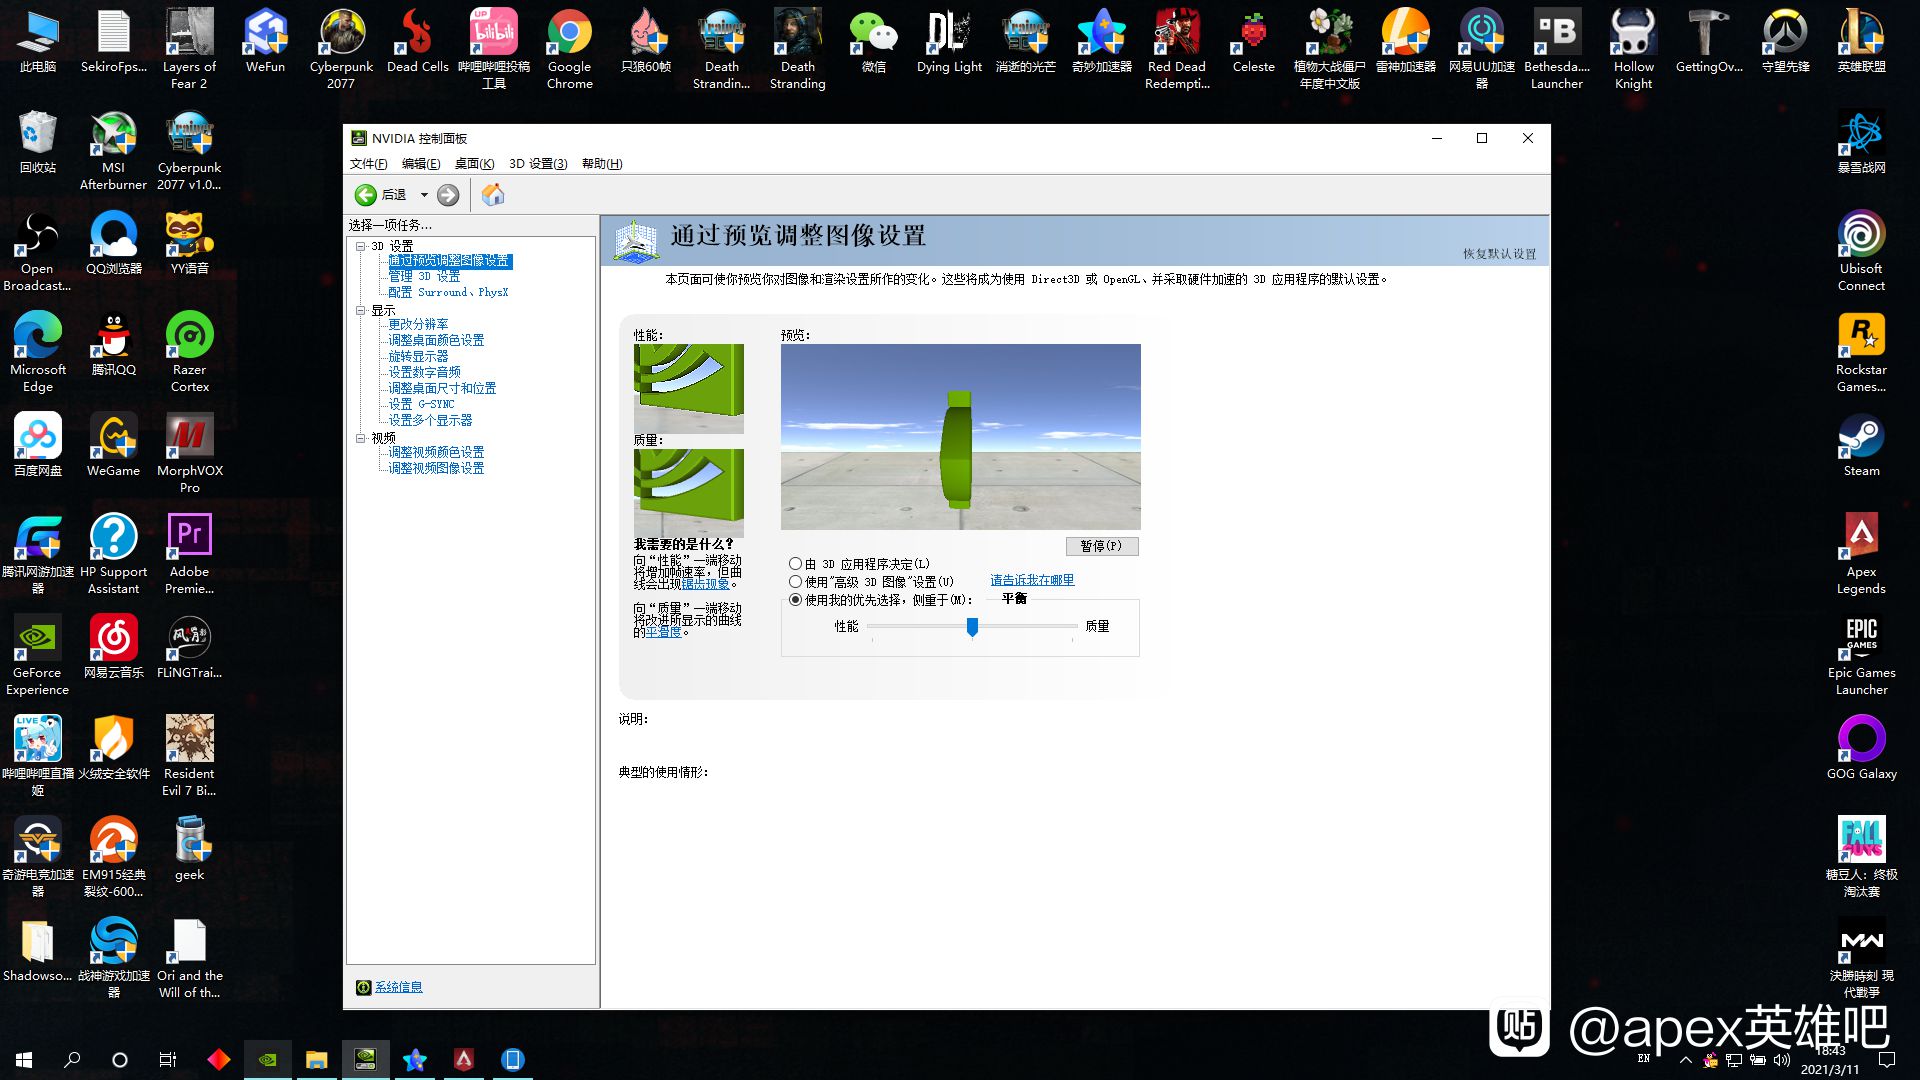Open Cyberpunk 2077 desktop icon

pyautogui.click(x=341, y=48)
